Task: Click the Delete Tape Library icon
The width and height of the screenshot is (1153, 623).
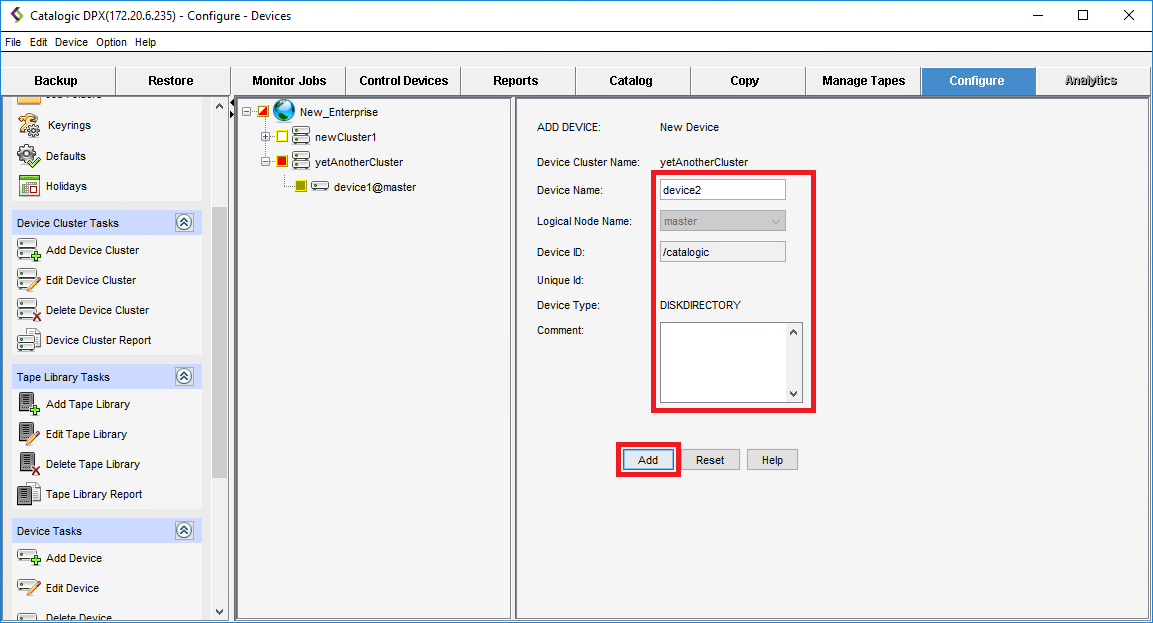Action: coord(28,464)
